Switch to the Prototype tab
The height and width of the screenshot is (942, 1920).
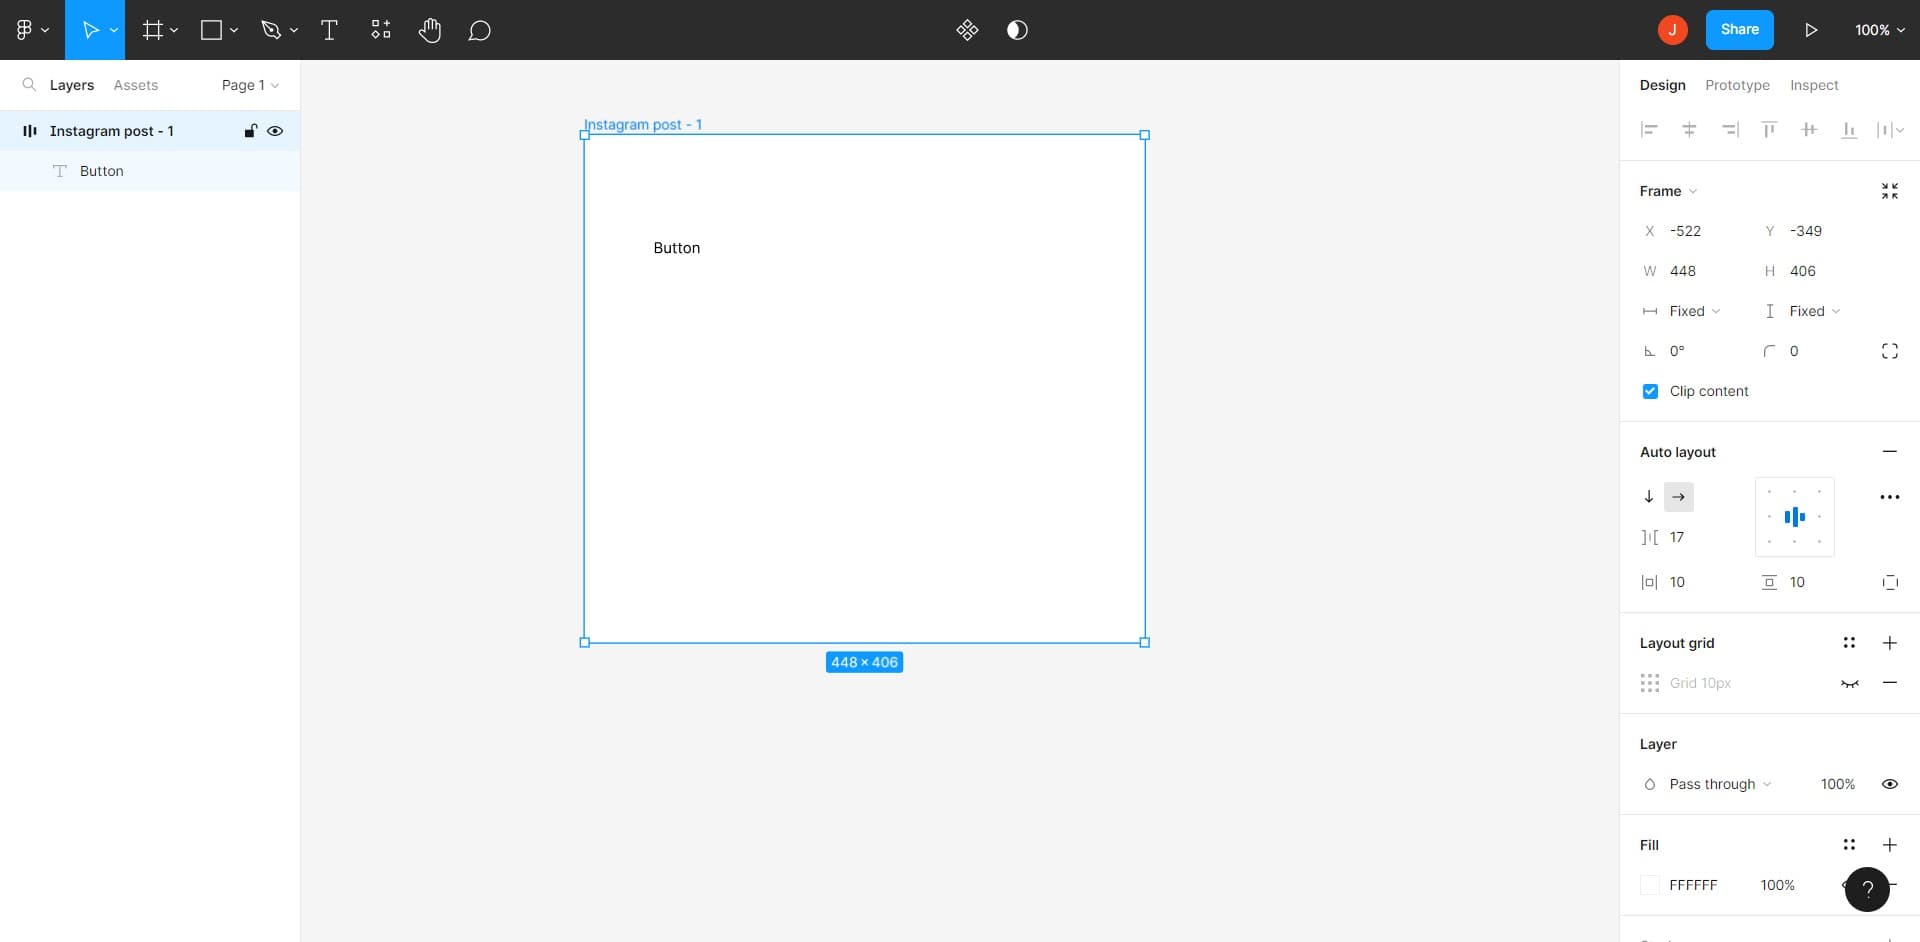coord(1737,85)
